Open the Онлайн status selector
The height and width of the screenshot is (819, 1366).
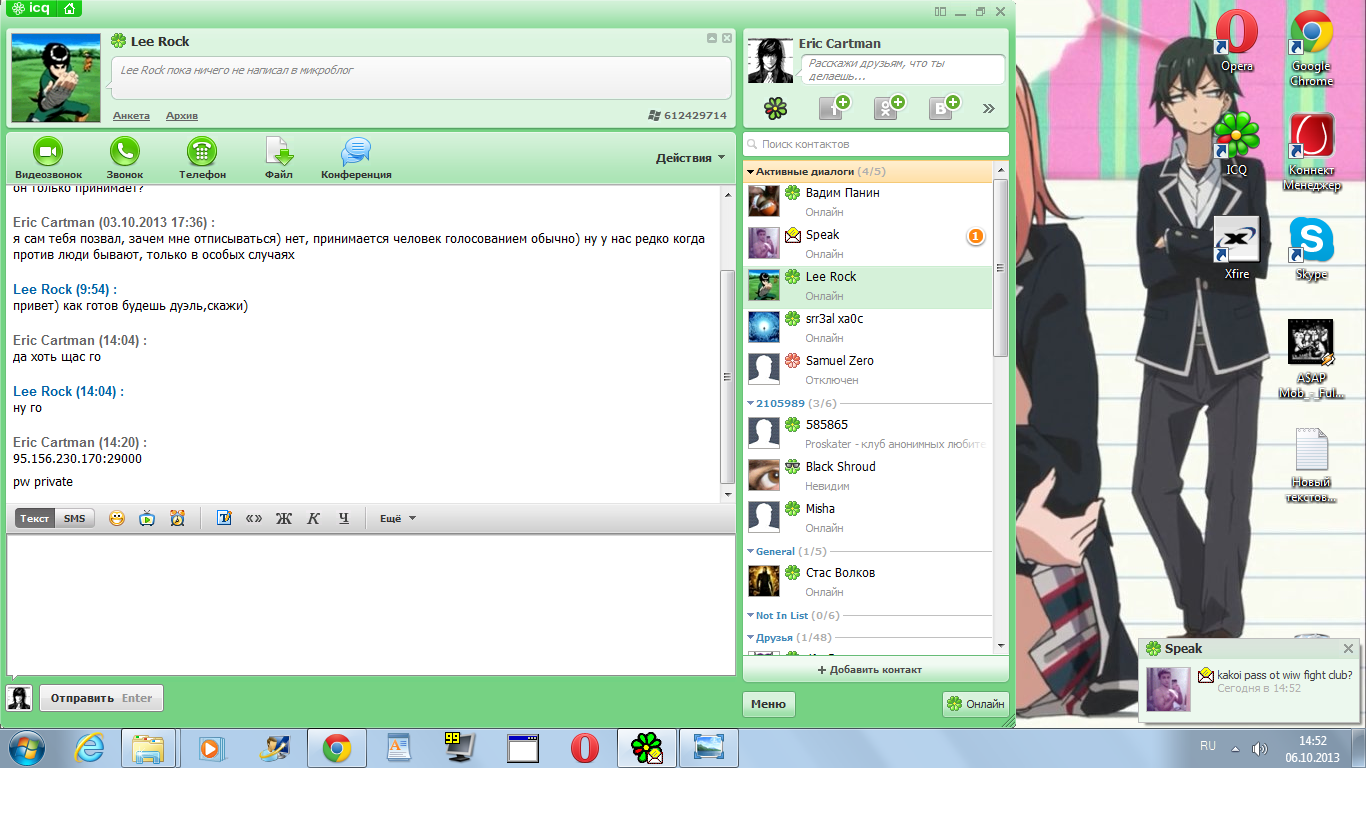pos(975,704)
